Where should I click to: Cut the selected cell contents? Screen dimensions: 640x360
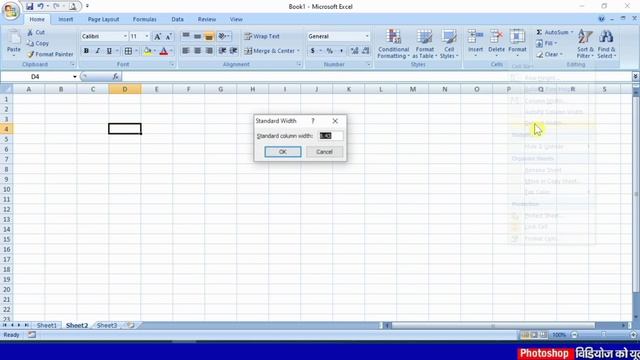point(36,32)
